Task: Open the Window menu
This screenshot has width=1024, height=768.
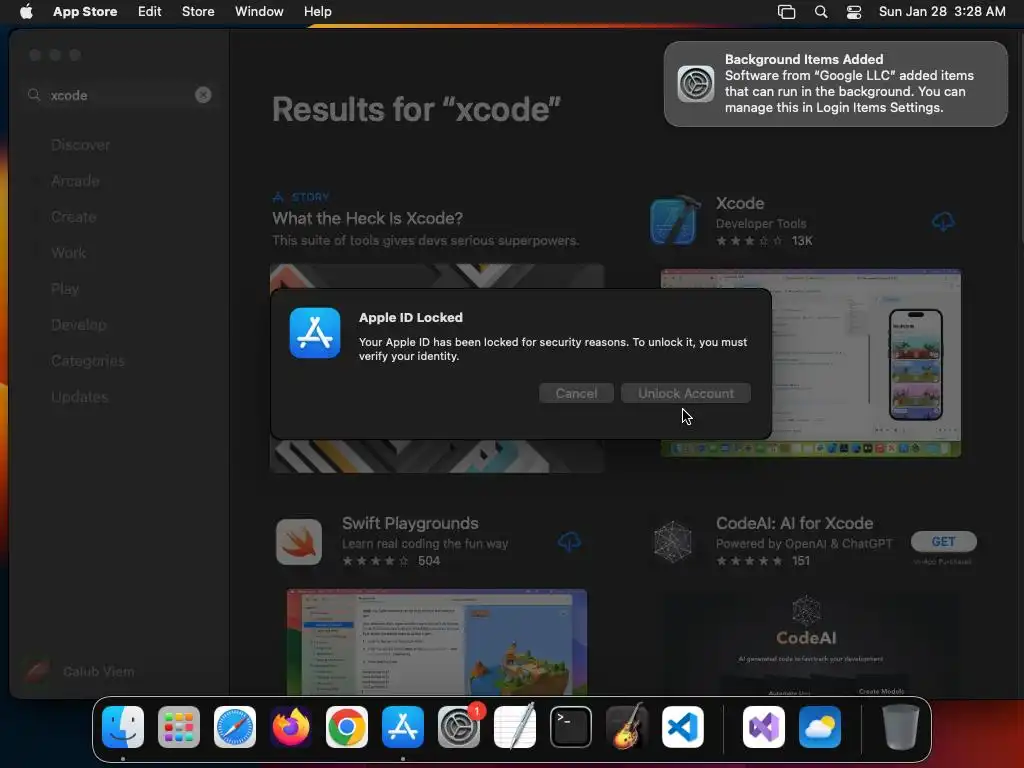Action: [x=259, y=12]
